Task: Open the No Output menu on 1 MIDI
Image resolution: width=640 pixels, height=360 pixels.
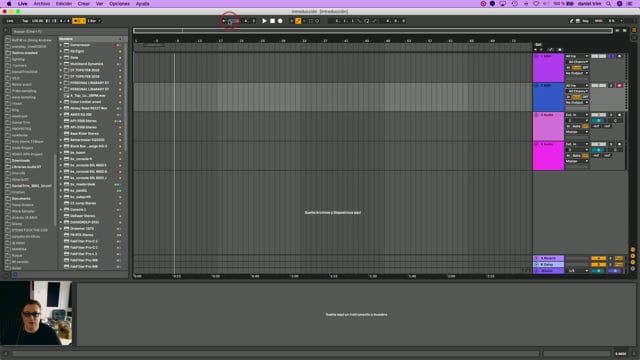Action: coord(577,73)
